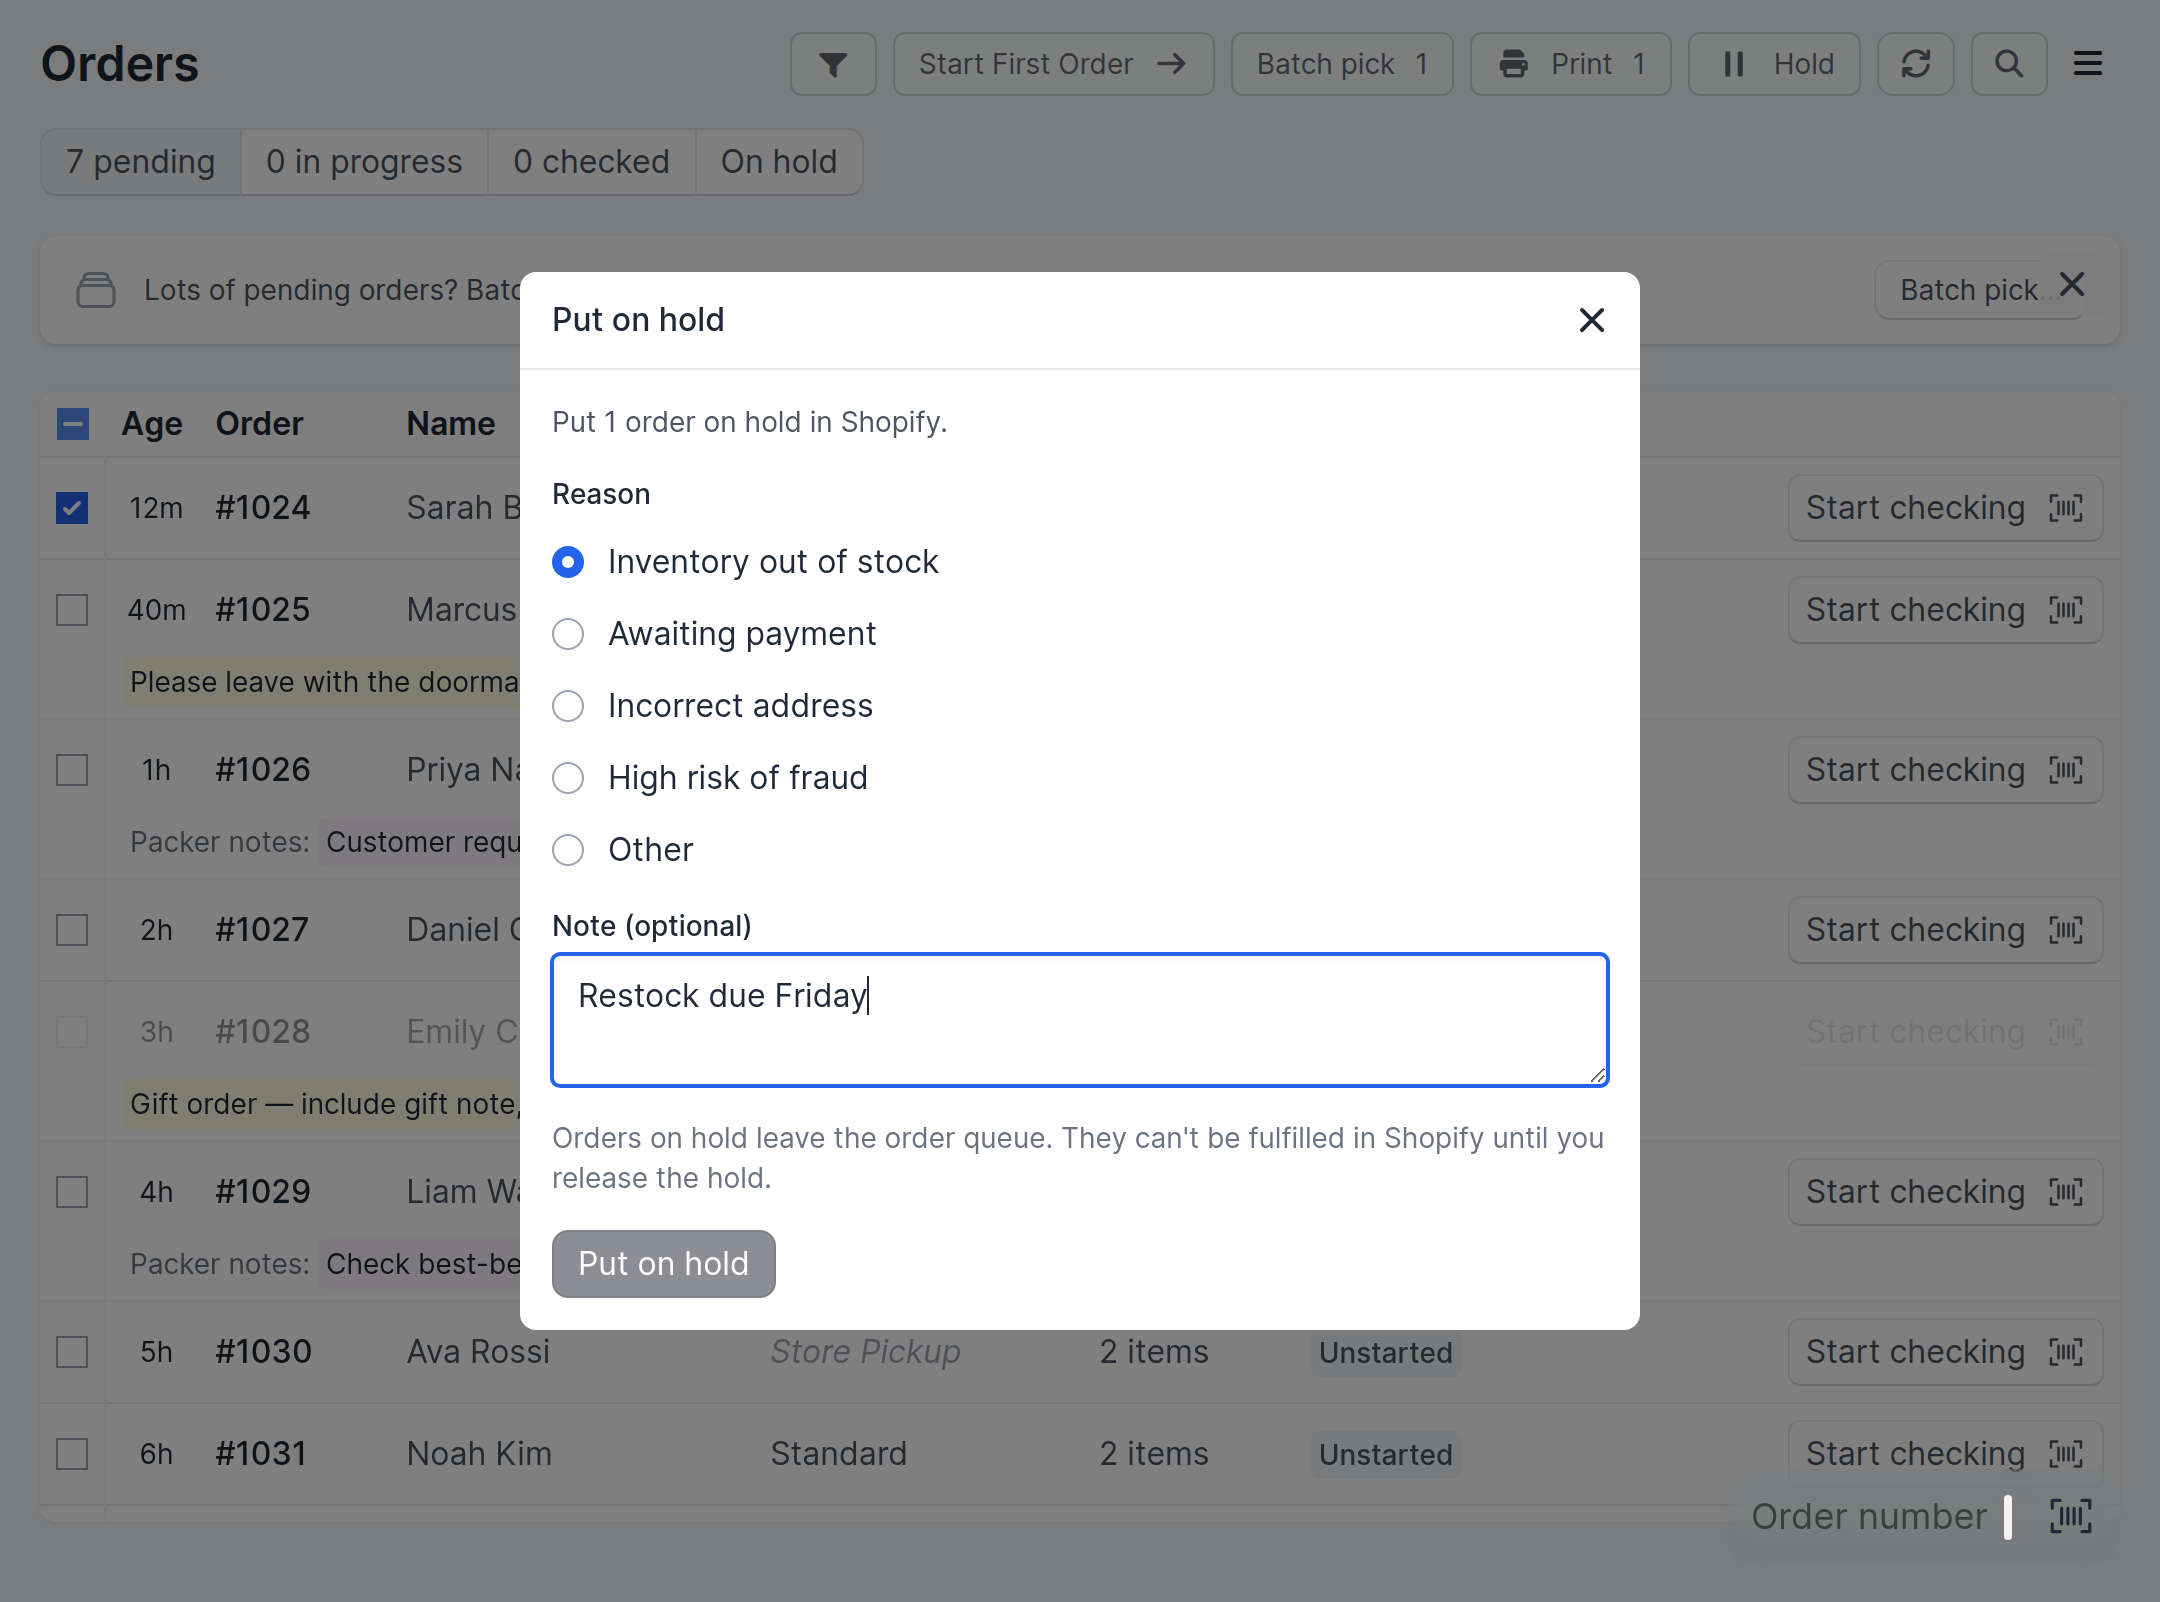The width and height of the screenshot is (2160, 1602).
Task: Click the Ava Rossi name cell
Action: (x=478, y=1352)
